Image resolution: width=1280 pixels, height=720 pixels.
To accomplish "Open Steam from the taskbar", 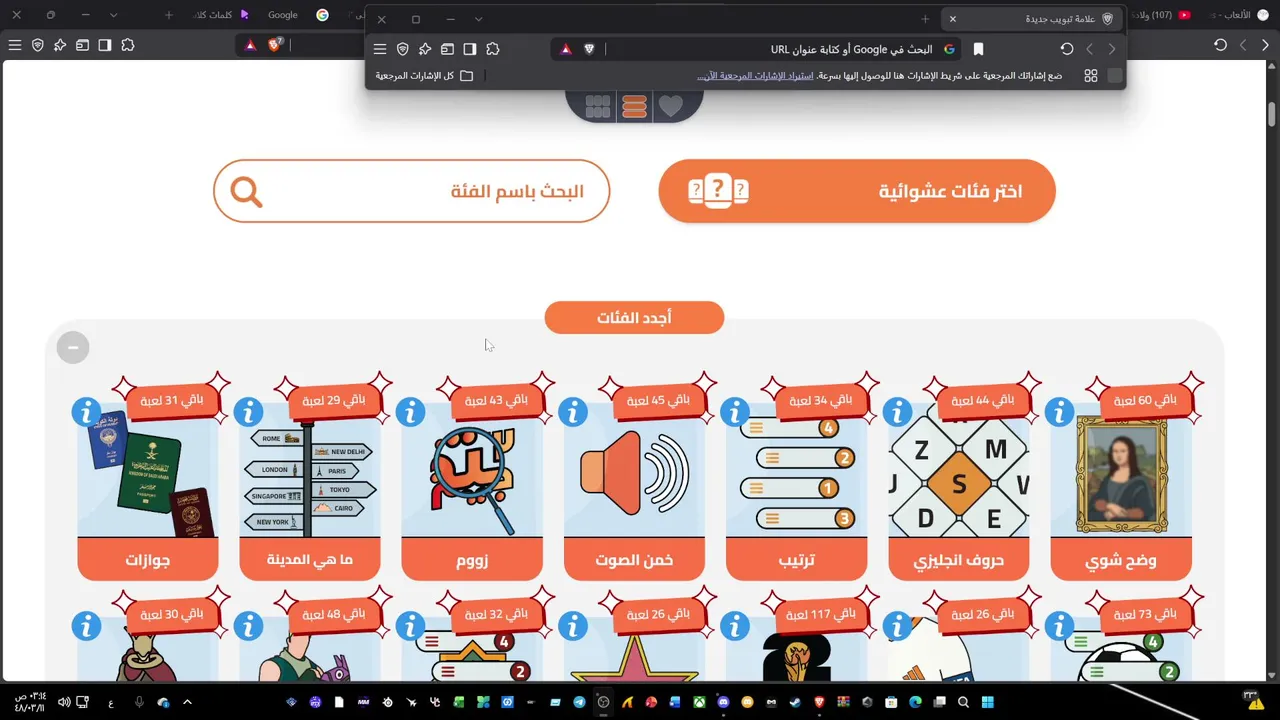I will tap(796, 703).
